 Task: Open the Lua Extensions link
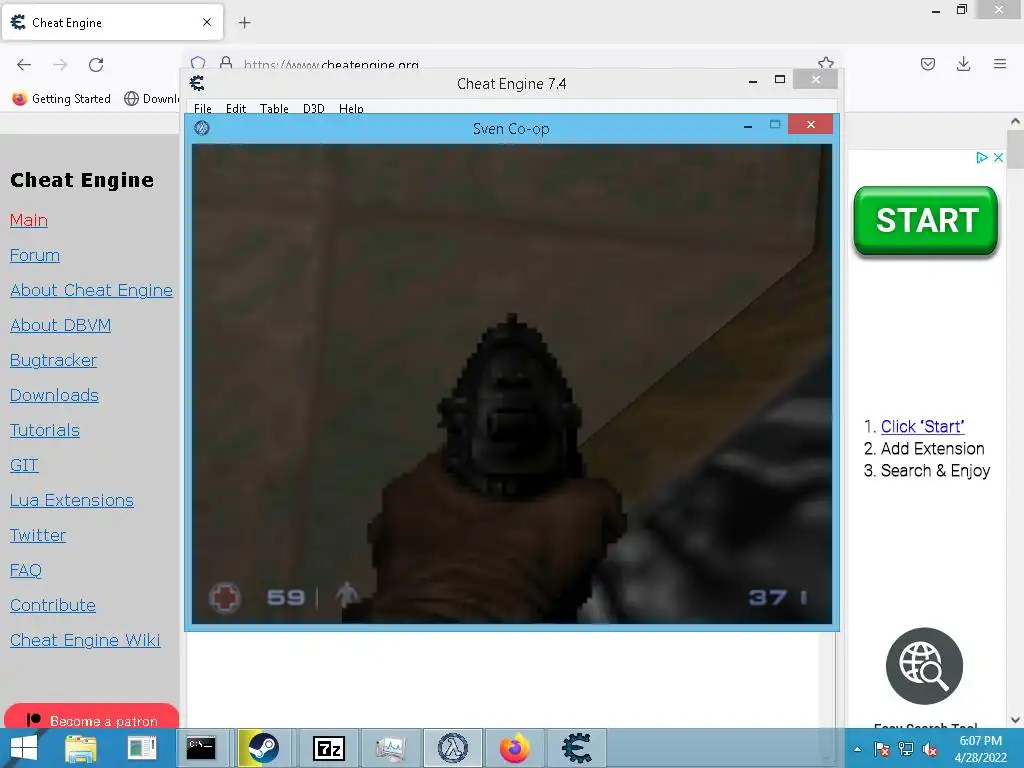point(72,500)
